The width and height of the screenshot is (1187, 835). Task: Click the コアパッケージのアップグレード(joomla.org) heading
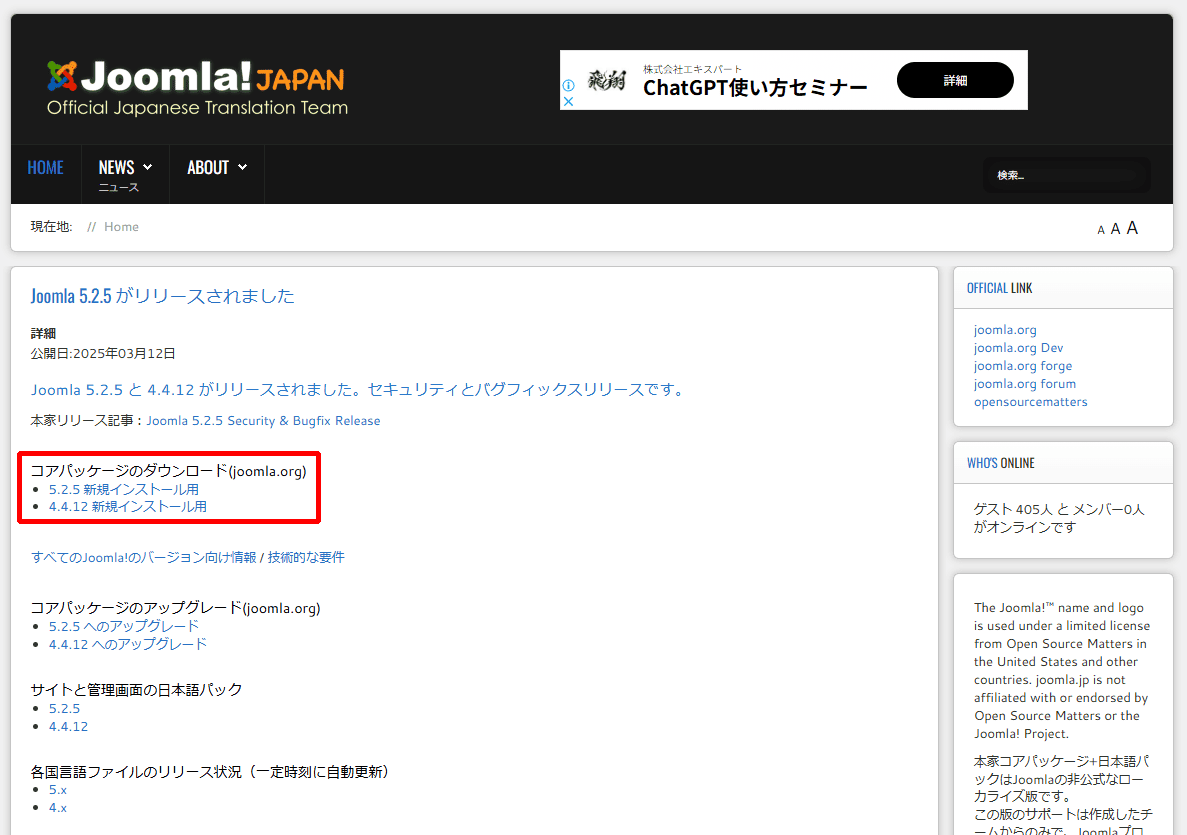pos(175,608)
